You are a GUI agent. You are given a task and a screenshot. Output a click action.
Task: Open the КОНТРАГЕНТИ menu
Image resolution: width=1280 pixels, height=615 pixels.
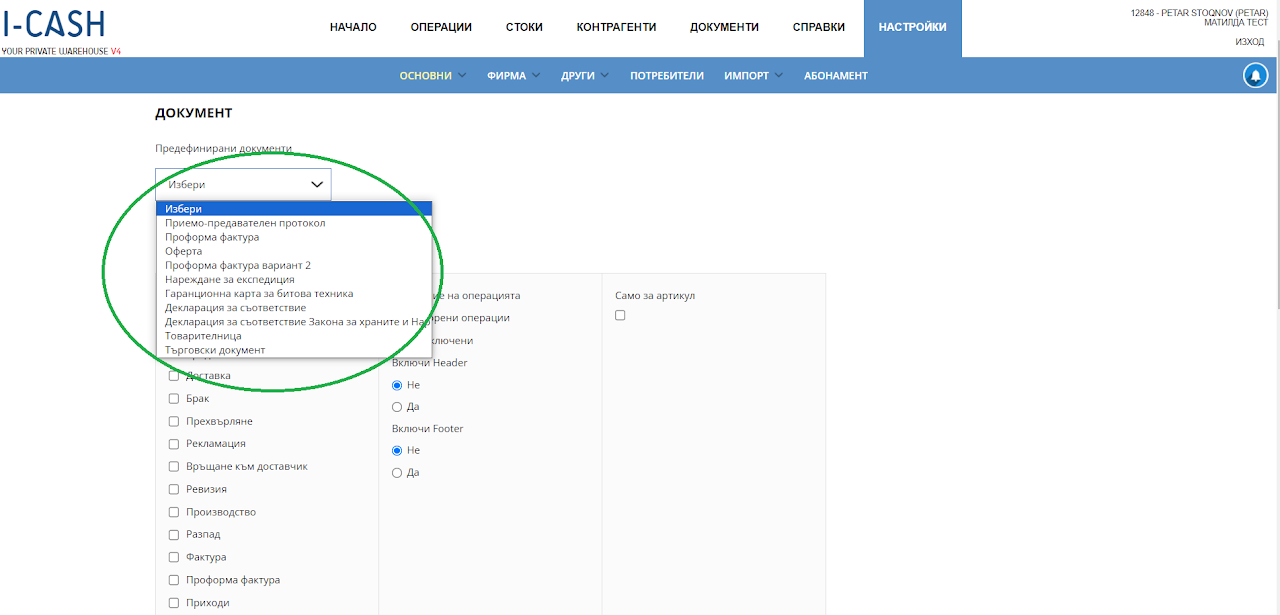[x=616, y=27]
